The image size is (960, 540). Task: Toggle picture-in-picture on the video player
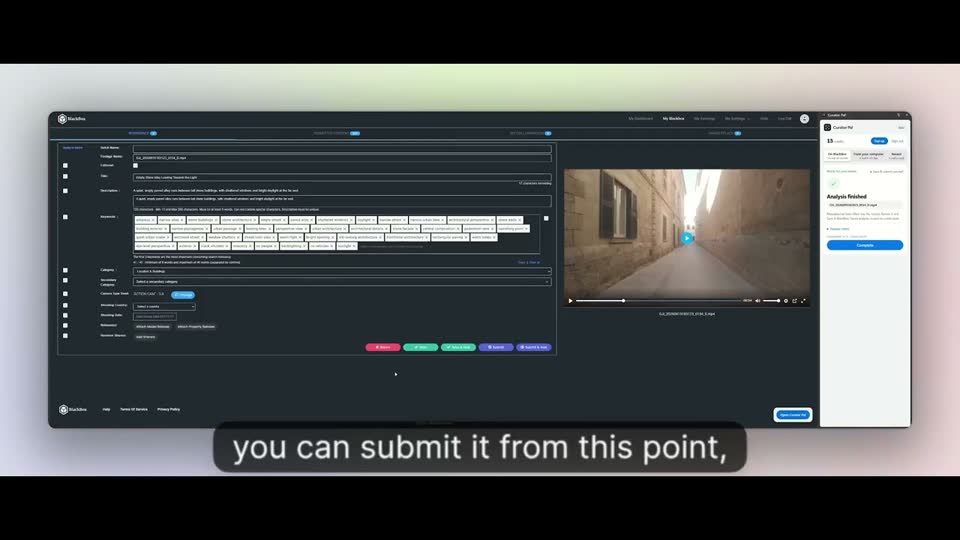point(795,301)
